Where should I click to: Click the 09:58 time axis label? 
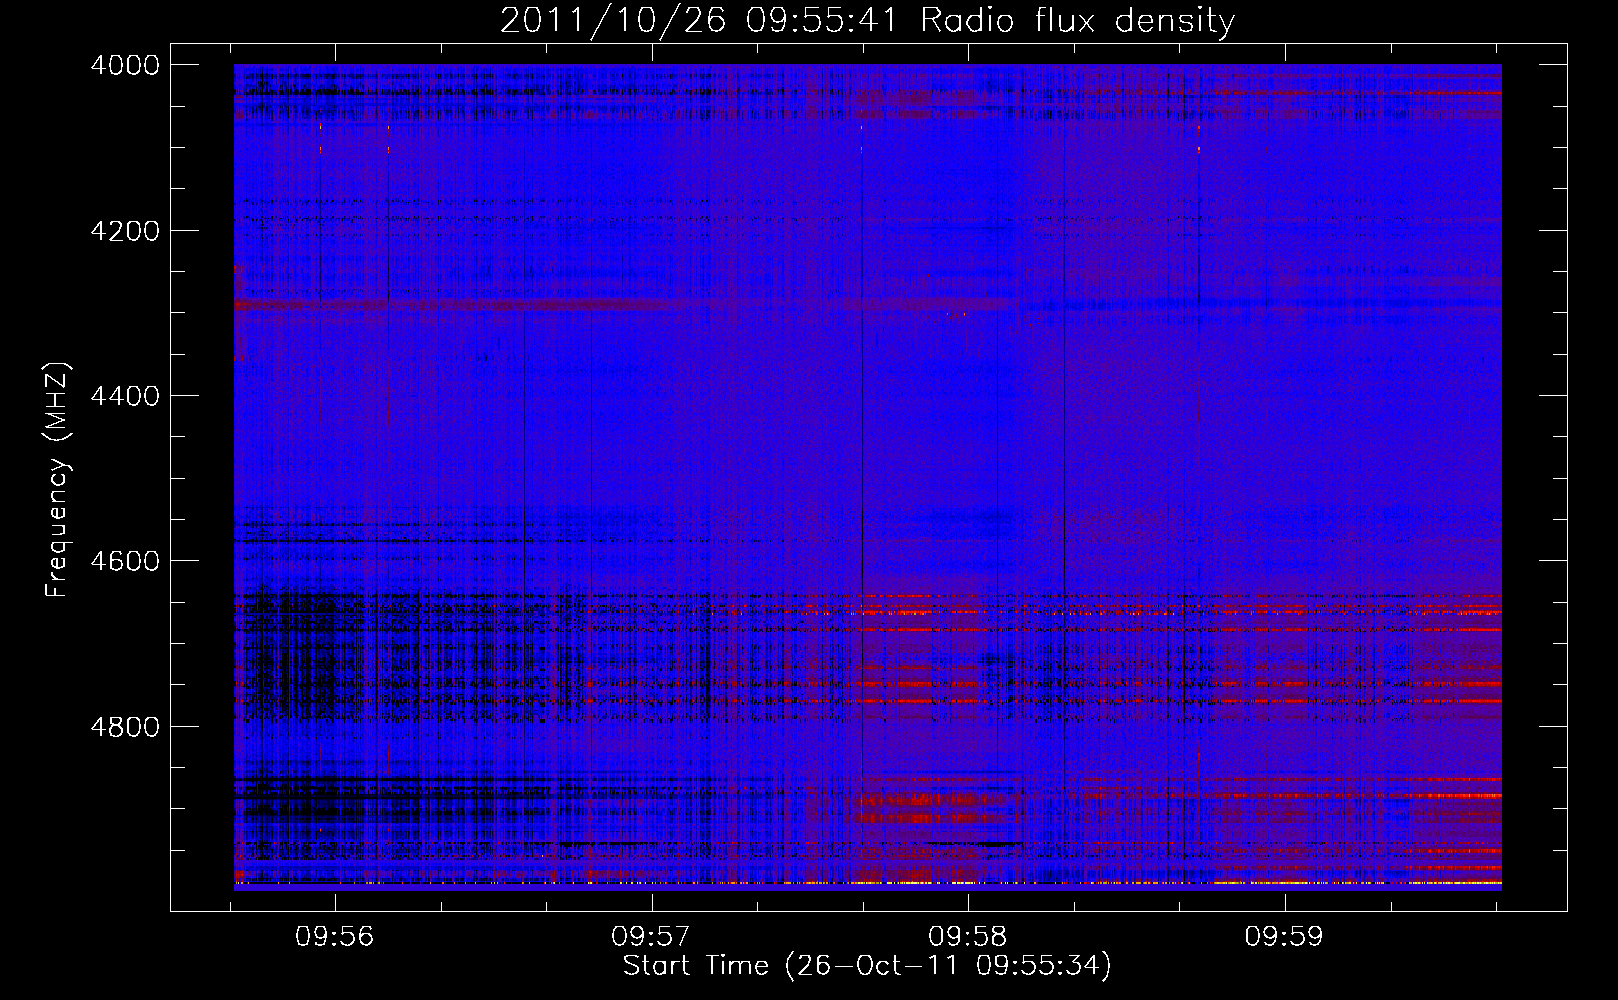pyautogui.click(x=967, y=936)
